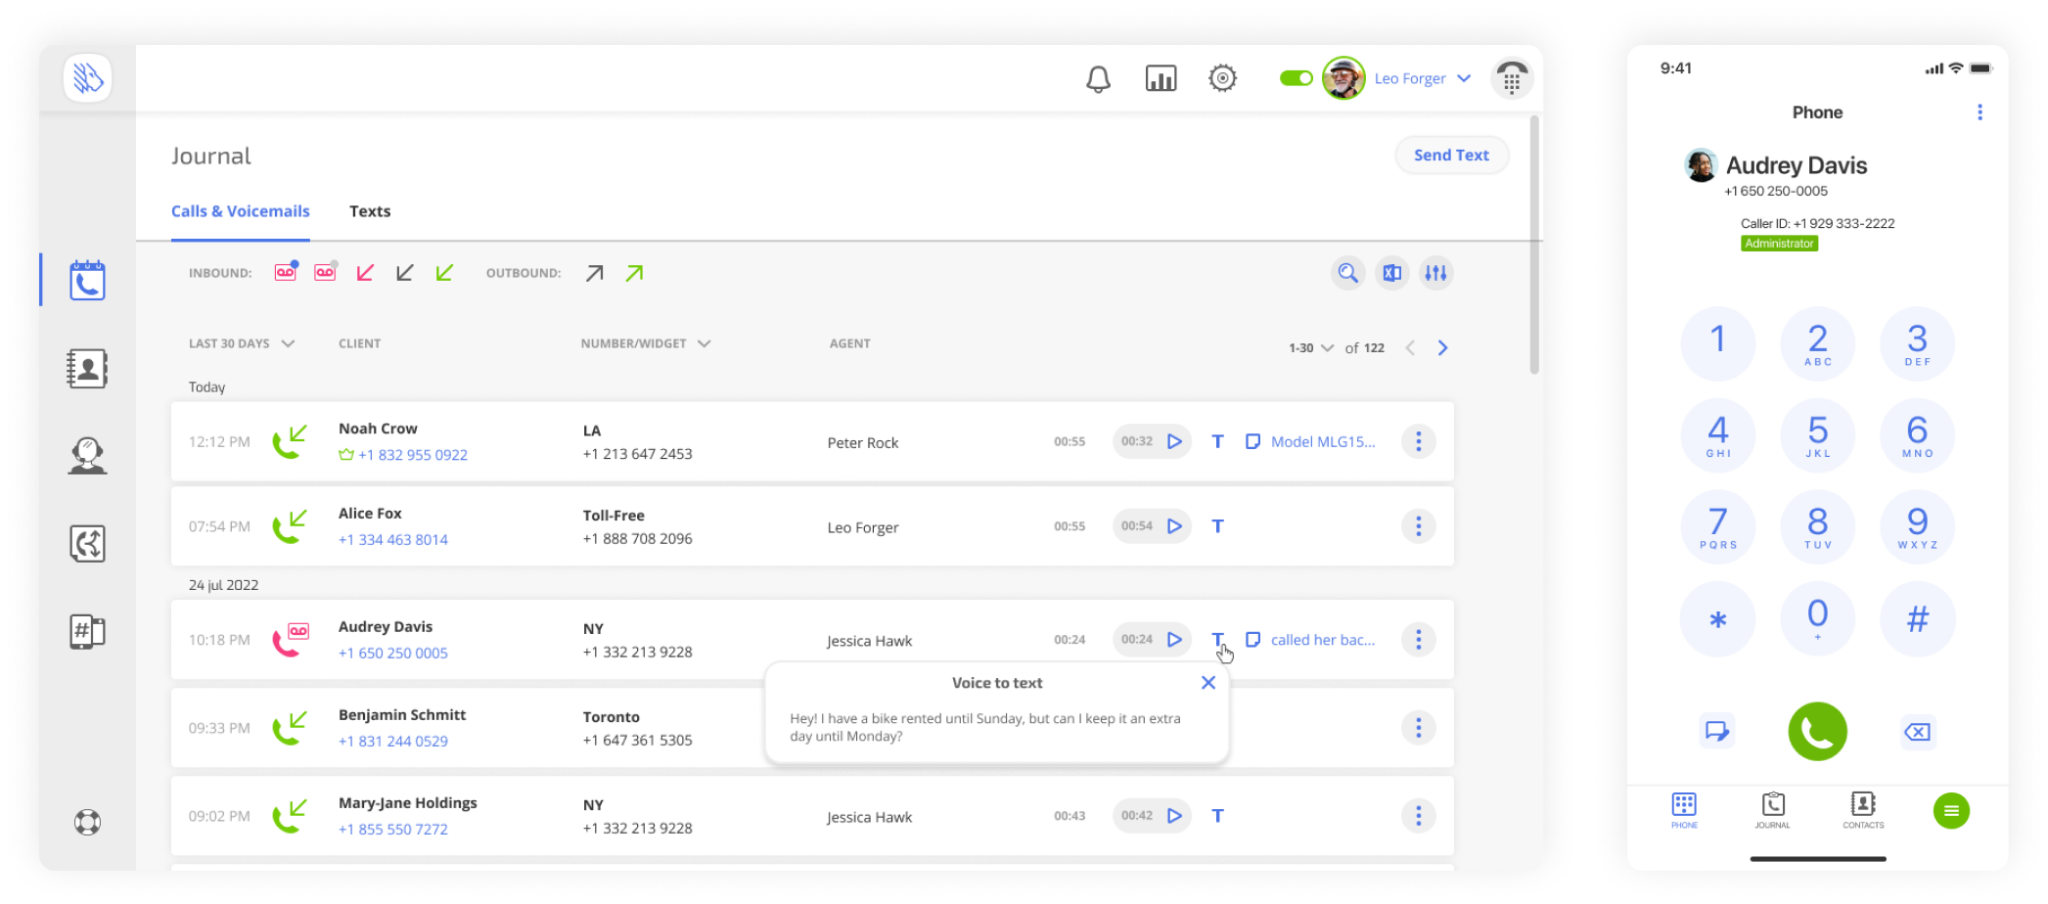Click the Send Text button

(x=1451, y=155)
